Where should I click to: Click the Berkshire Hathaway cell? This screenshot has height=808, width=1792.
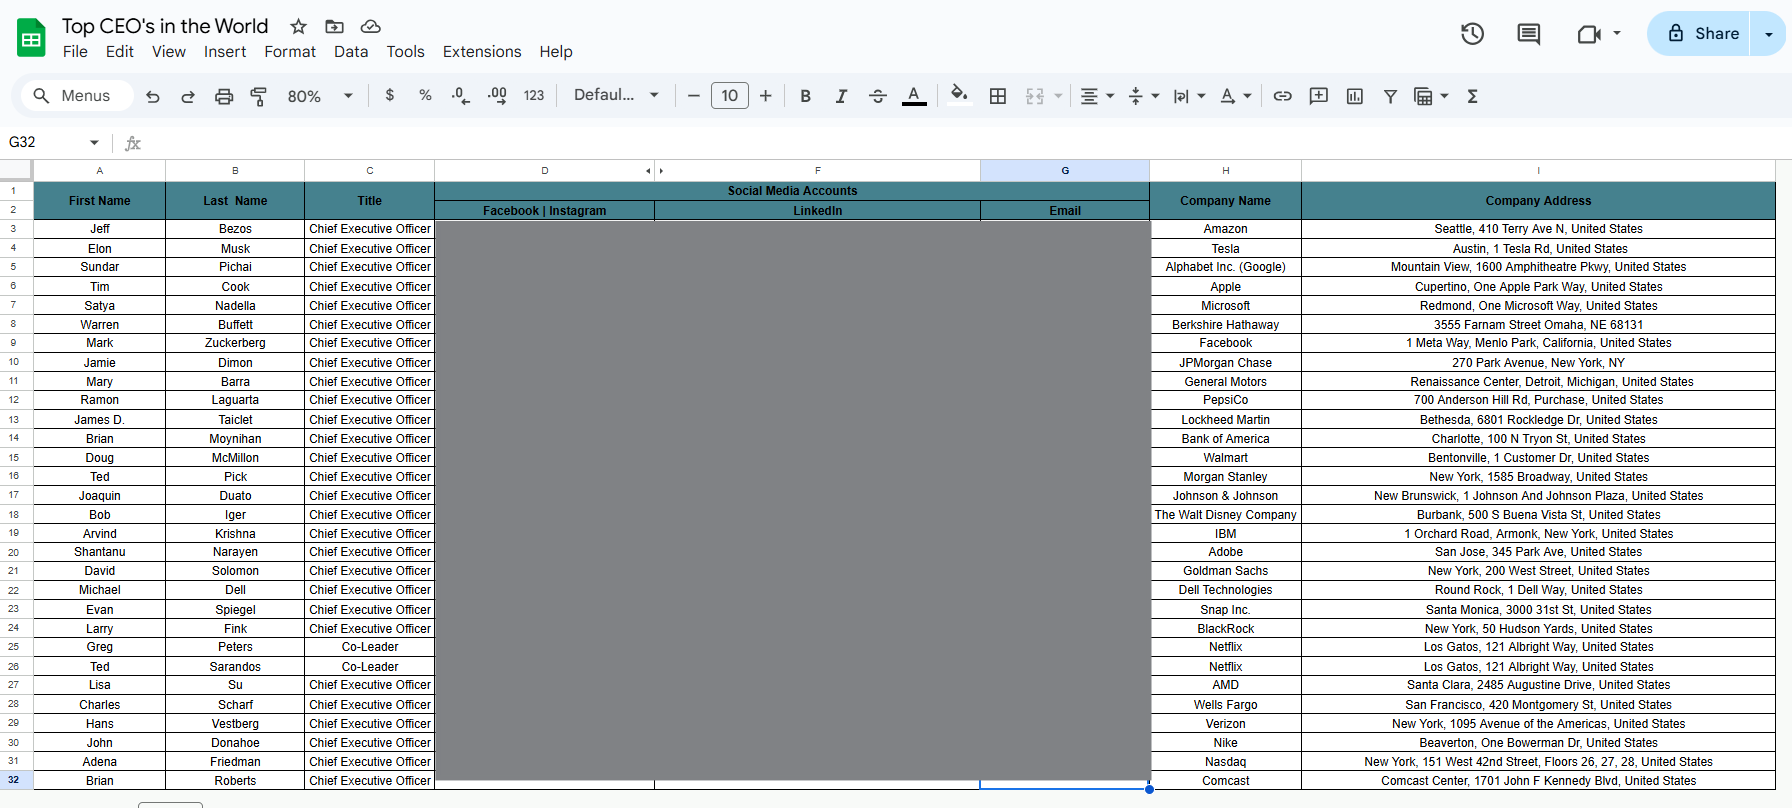coord(1226,325)
